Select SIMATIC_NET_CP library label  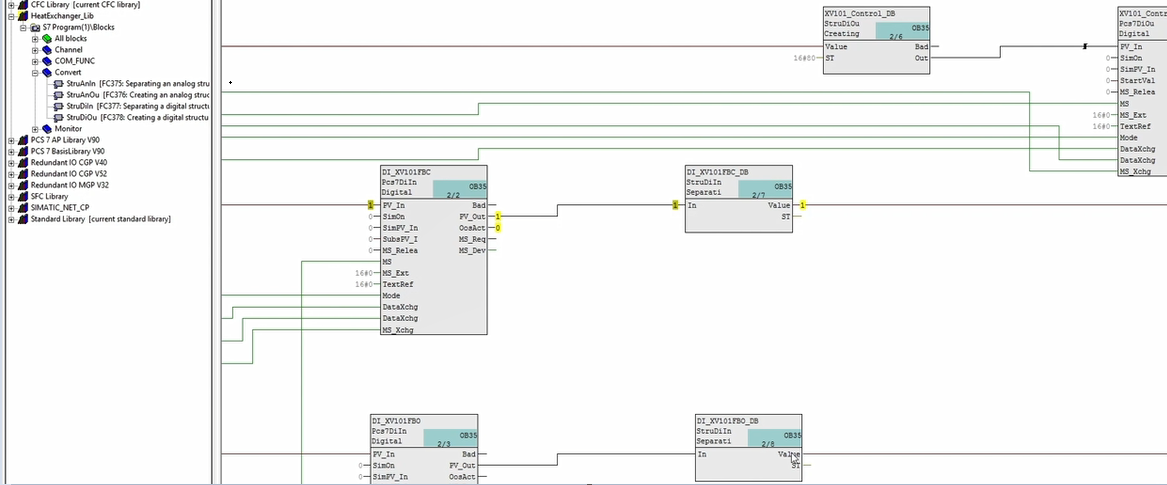coord(58,208)
